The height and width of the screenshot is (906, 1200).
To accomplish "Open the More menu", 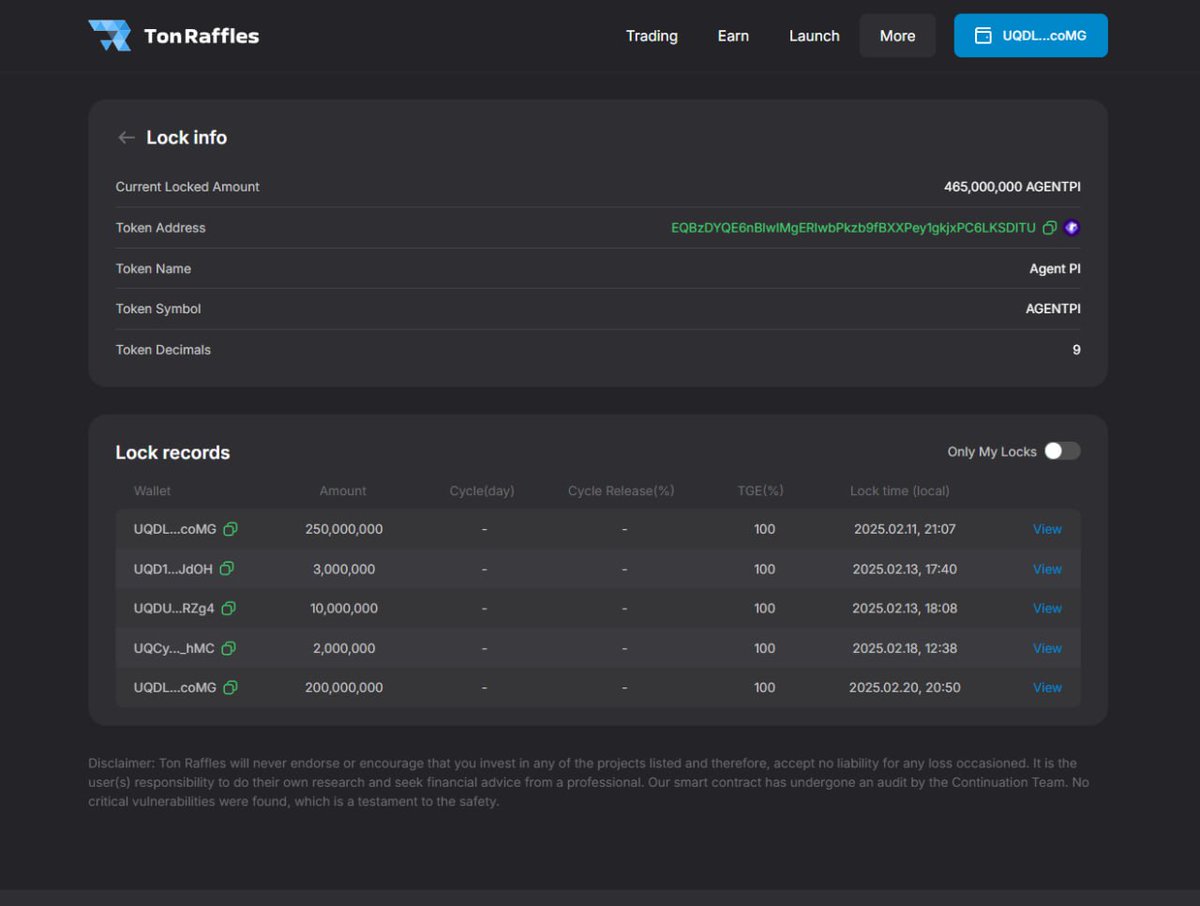I will click(898, 36).
